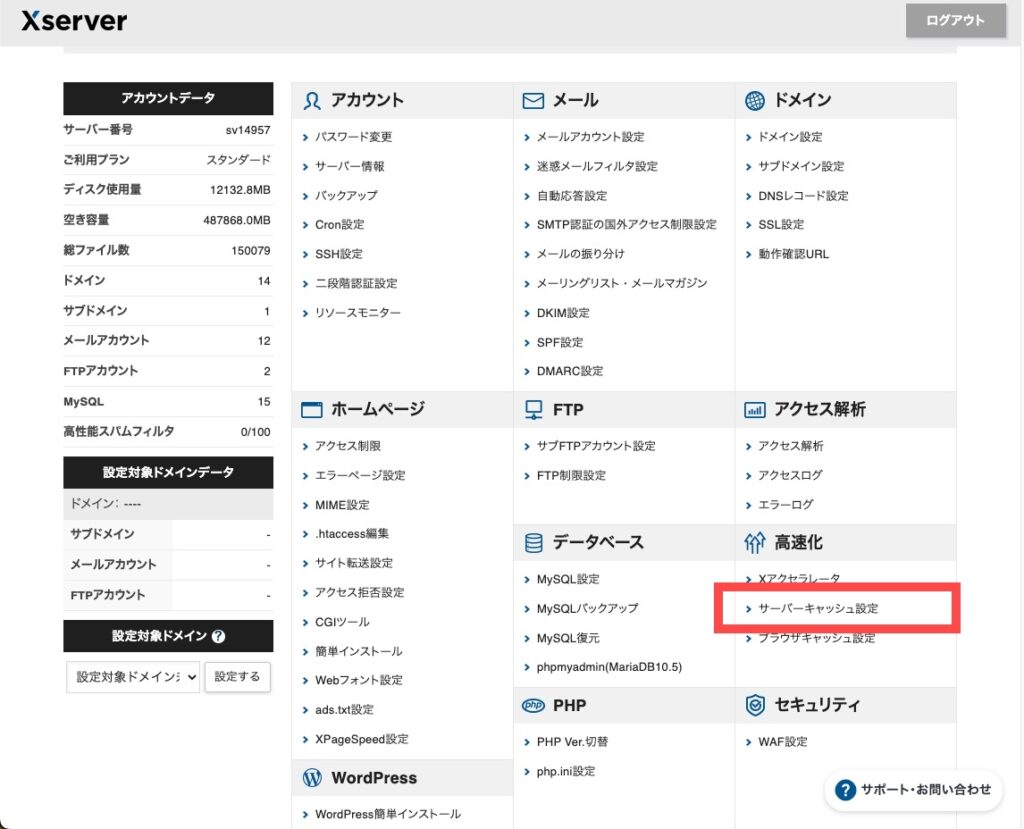
Task: Click the question mark icon in サポート・お問い合わせ
Action: (845, 790)
